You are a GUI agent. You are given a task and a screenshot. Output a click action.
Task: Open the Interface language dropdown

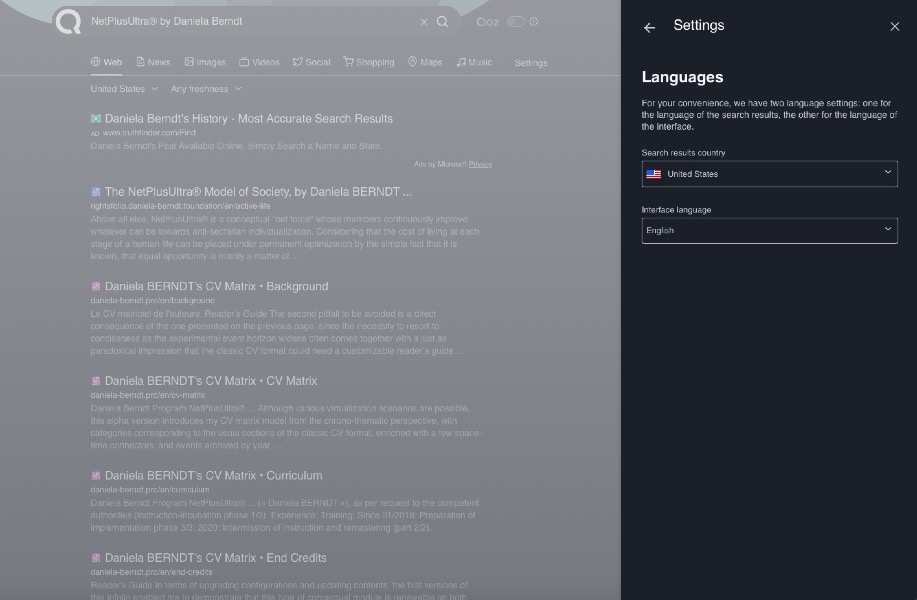(x=769, y=230)
